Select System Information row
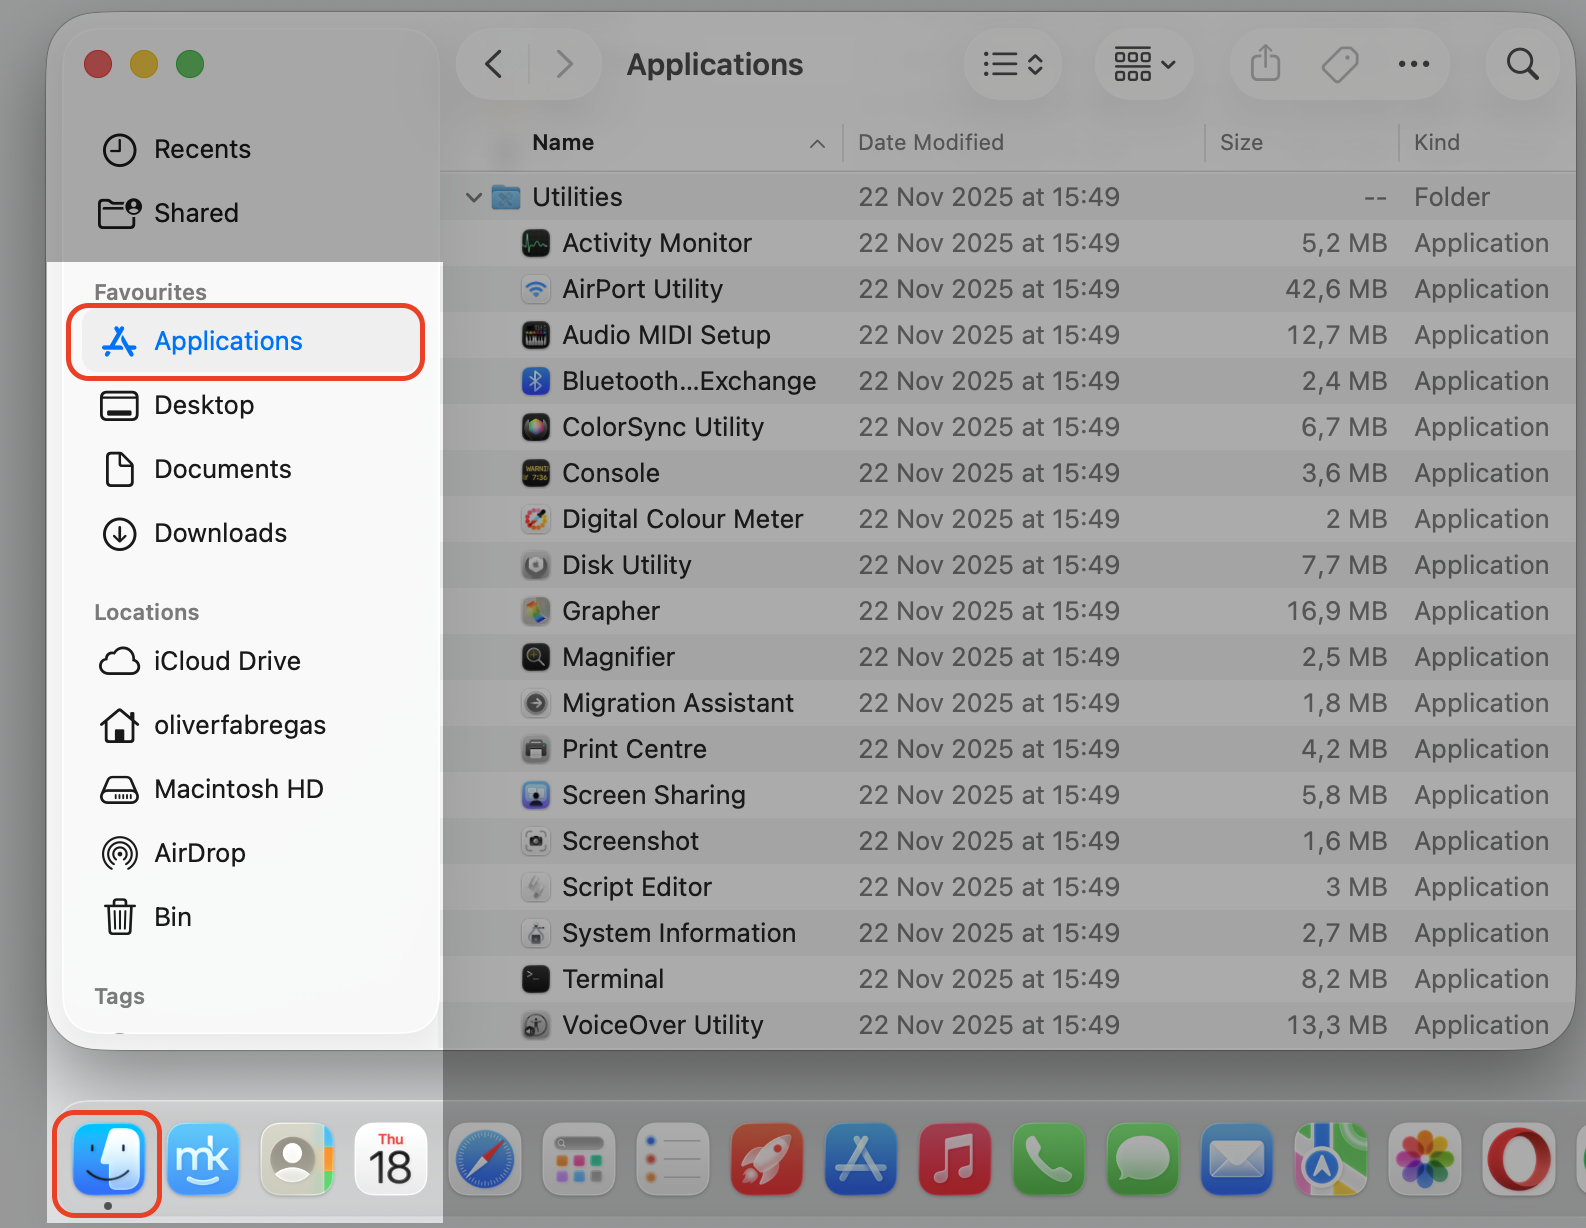The image size is (1586, 1228). tap(1008, 933)
